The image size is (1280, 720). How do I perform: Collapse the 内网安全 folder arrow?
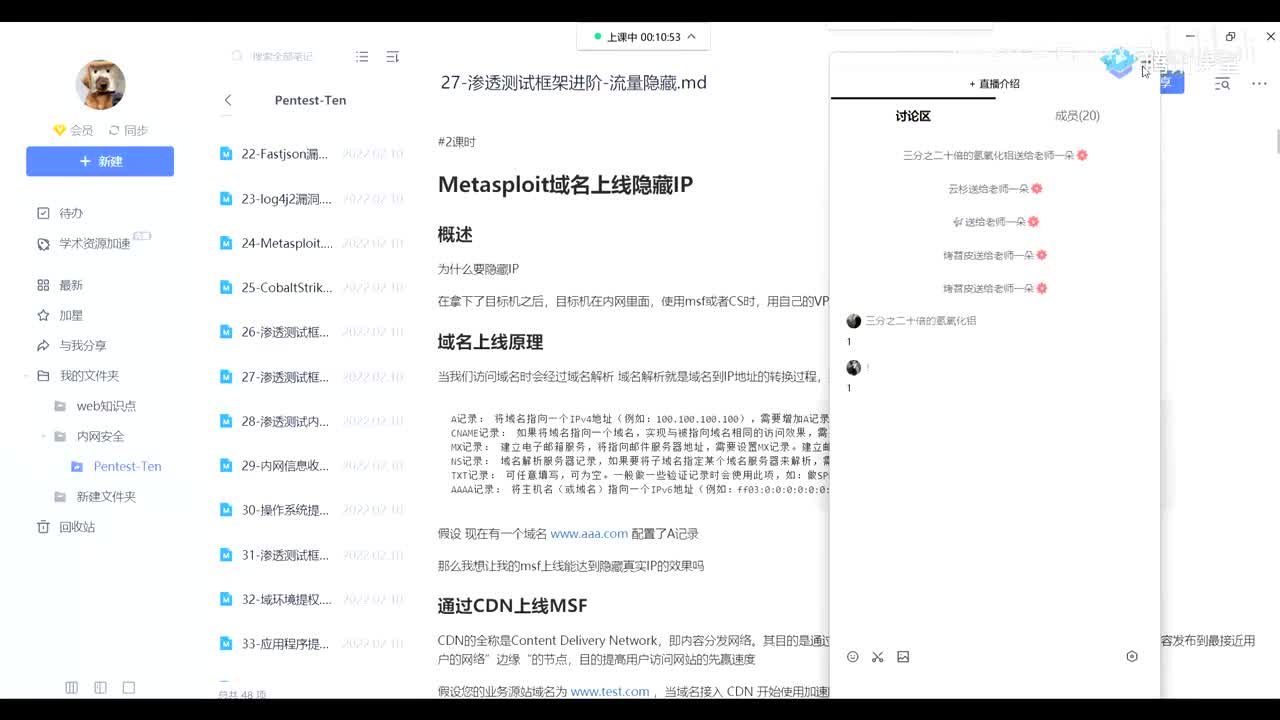[x=44, y=436]
